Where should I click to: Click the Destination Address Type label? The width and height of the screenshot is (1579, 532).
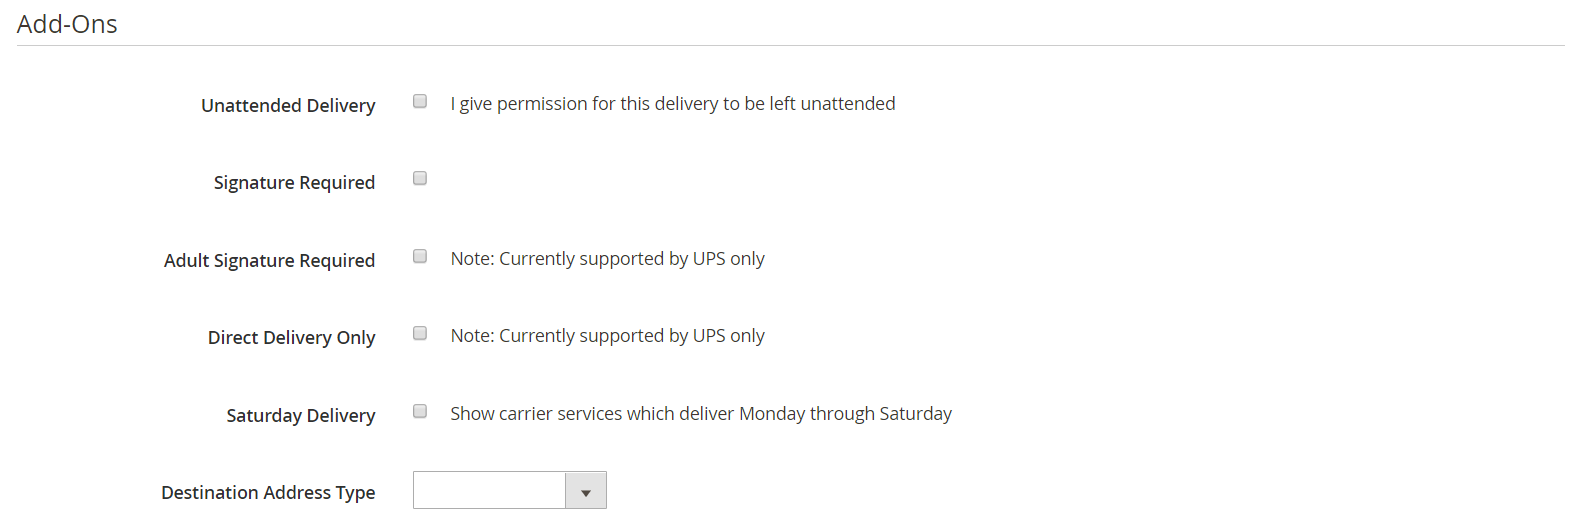268,493
